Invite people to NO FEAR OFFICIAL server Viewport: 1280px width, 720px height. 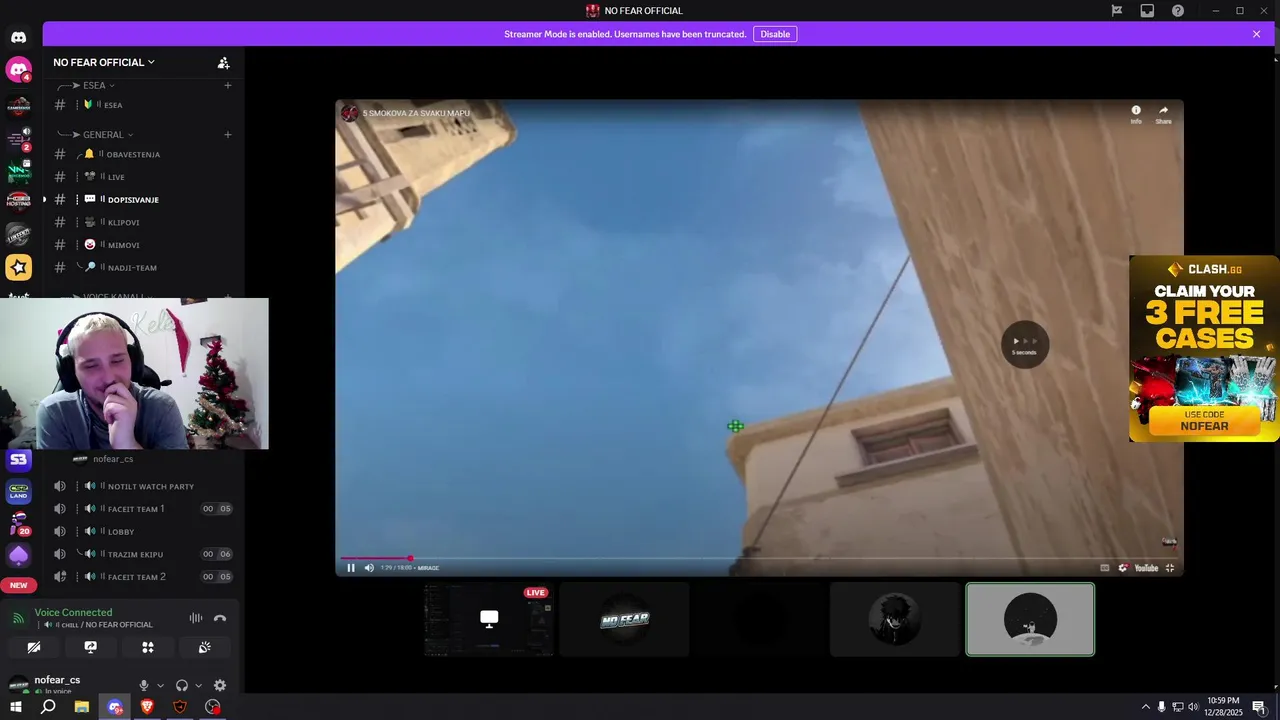pos(224,62)
